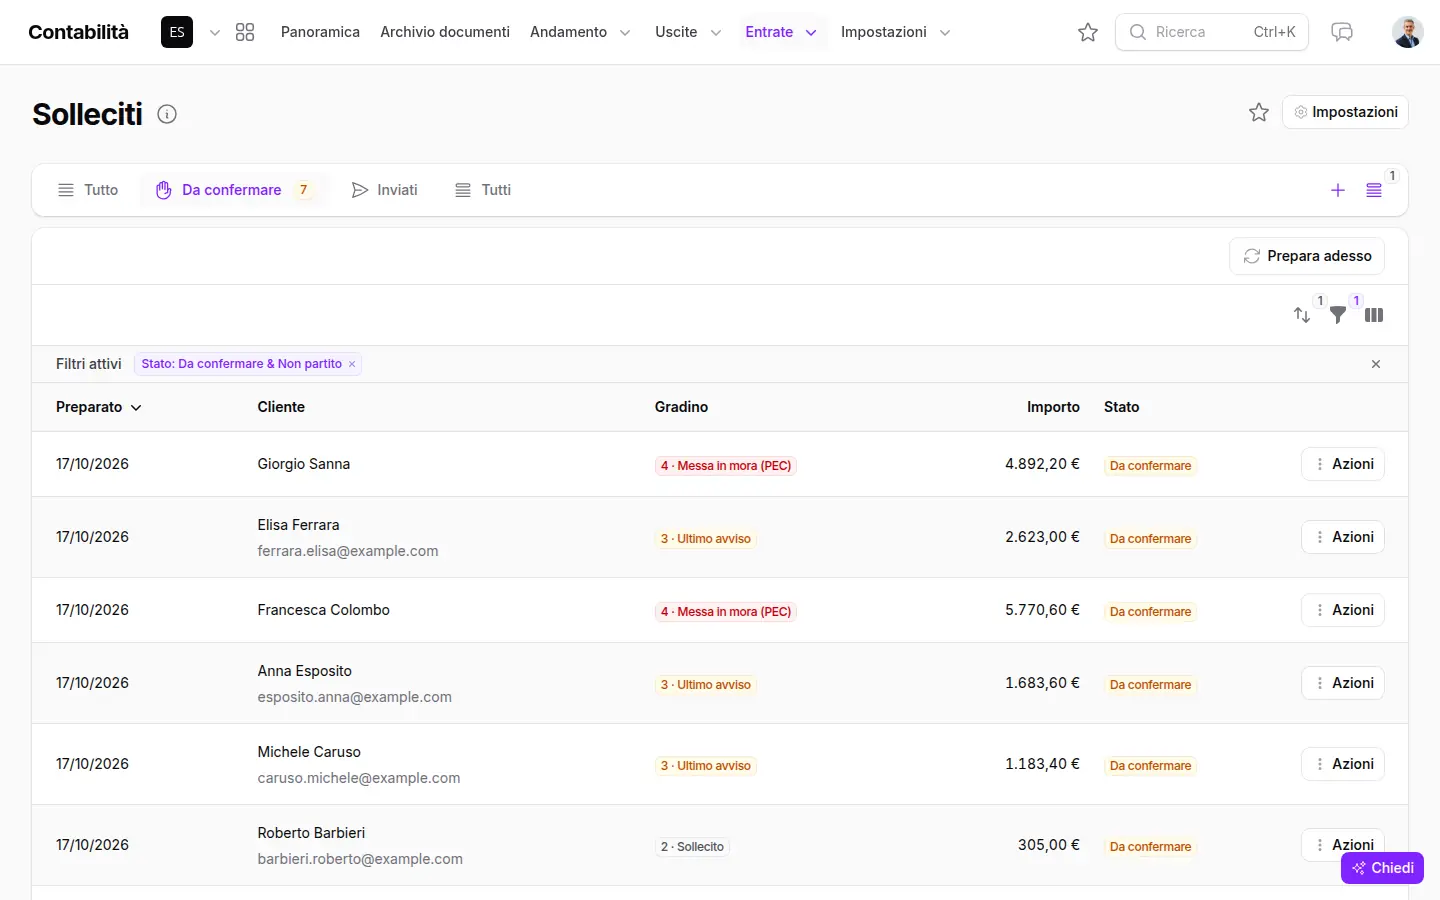
Task: Expand the company switcher chevron
Action: 214,32
